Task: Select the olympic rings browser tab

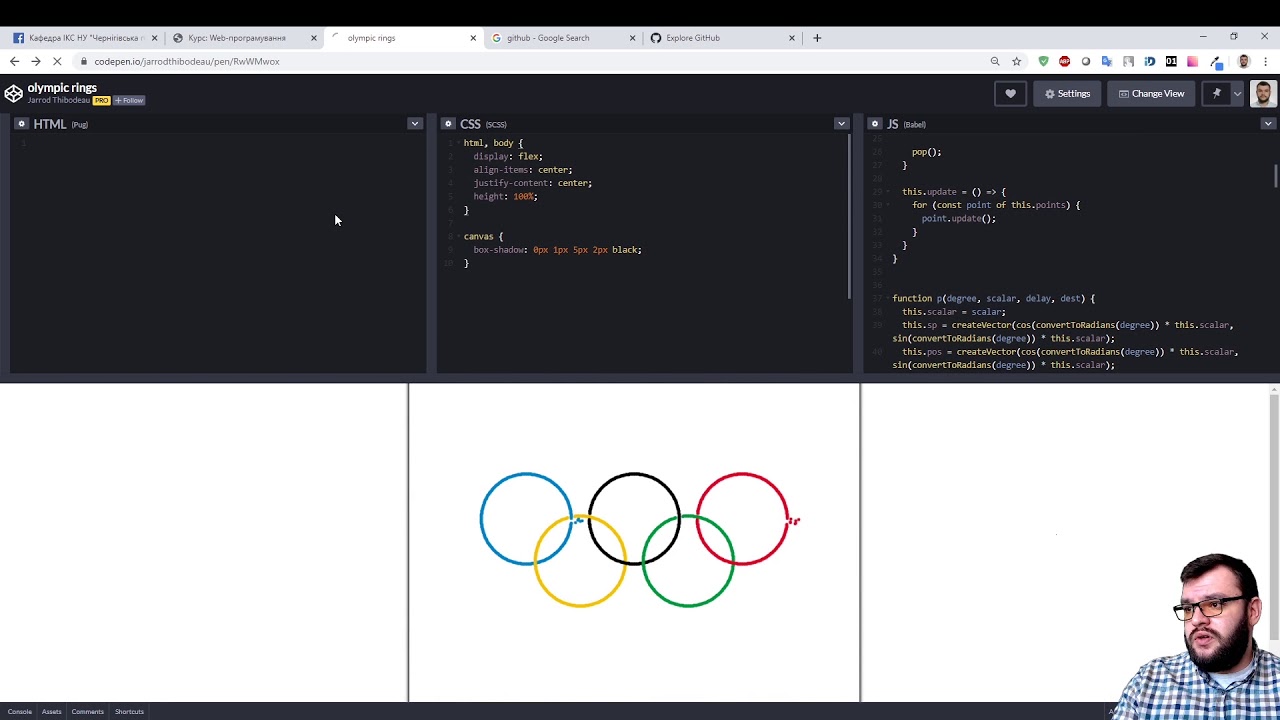Action: 403,38
